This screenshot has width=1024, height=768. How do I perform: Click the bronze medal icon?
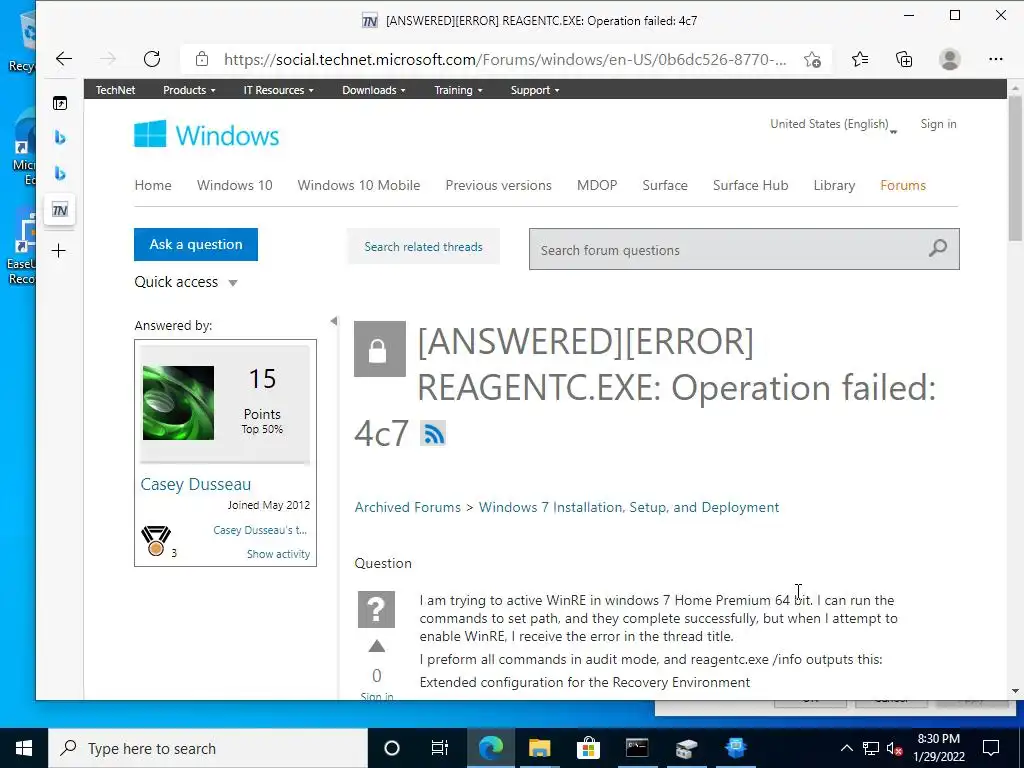[x=155, y=541]
